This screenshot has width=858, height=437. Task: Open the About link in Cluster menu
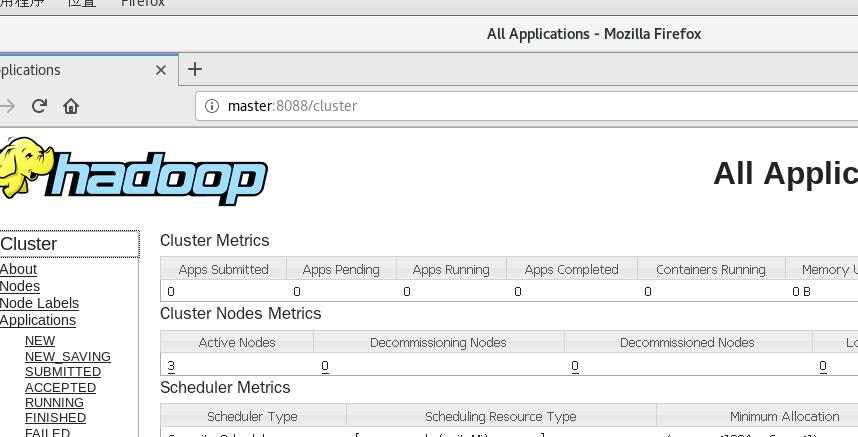point(18,269)
